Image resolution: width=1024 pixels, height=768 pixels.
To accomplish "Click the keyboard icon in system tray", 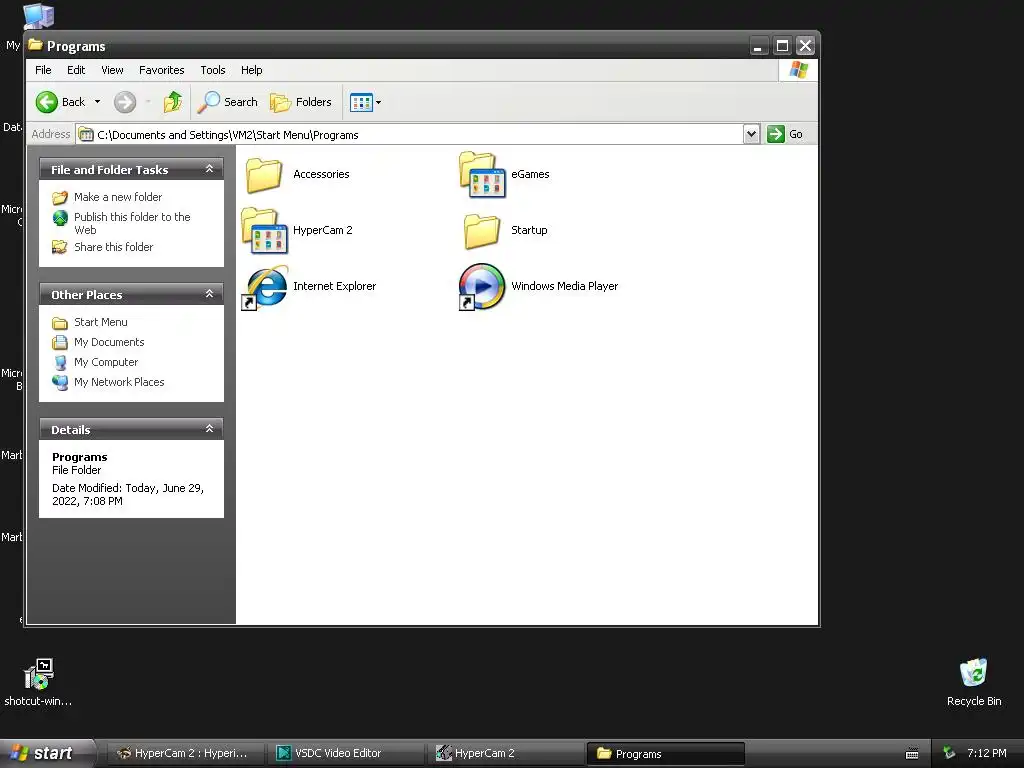I will pos(912,754).
